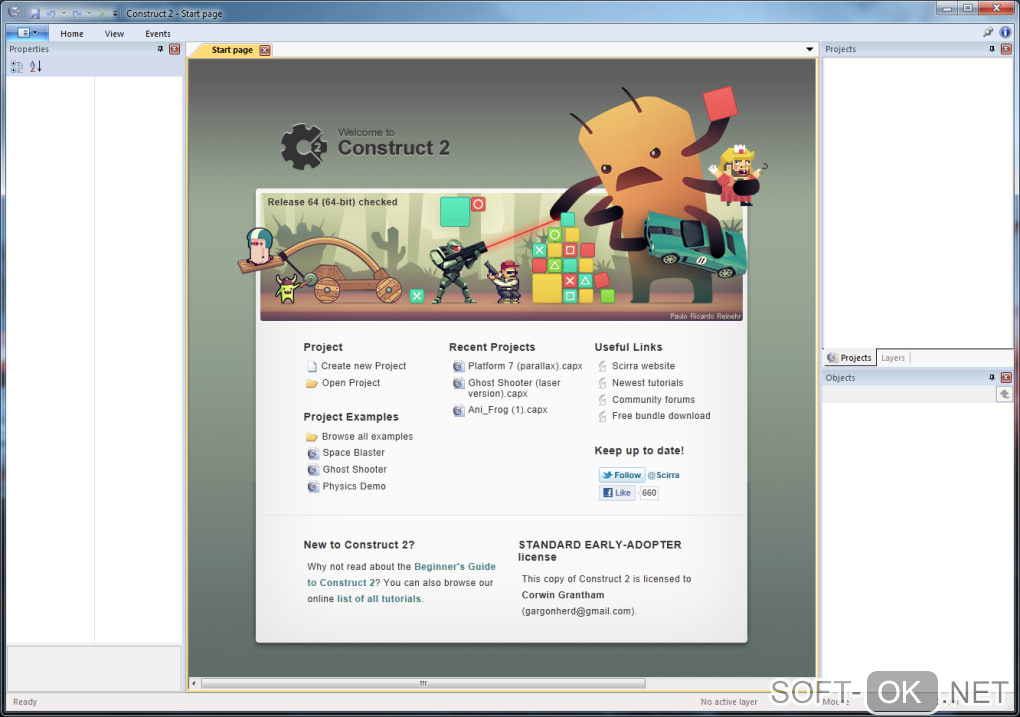
Task: Click the Construct 2 gear logo
Action: (x=304, y=147)
